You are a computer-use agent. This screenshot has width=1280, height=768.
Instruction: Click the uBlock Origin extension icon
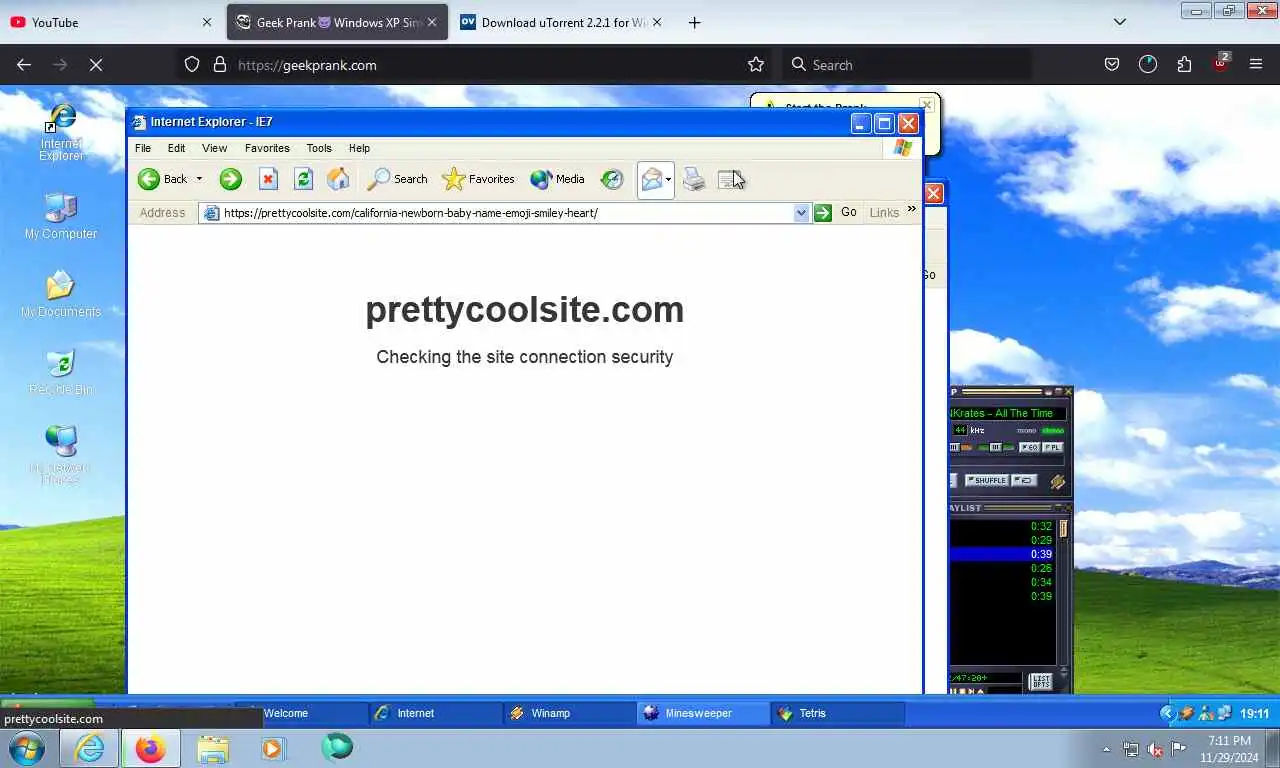tap(1220, 63)
